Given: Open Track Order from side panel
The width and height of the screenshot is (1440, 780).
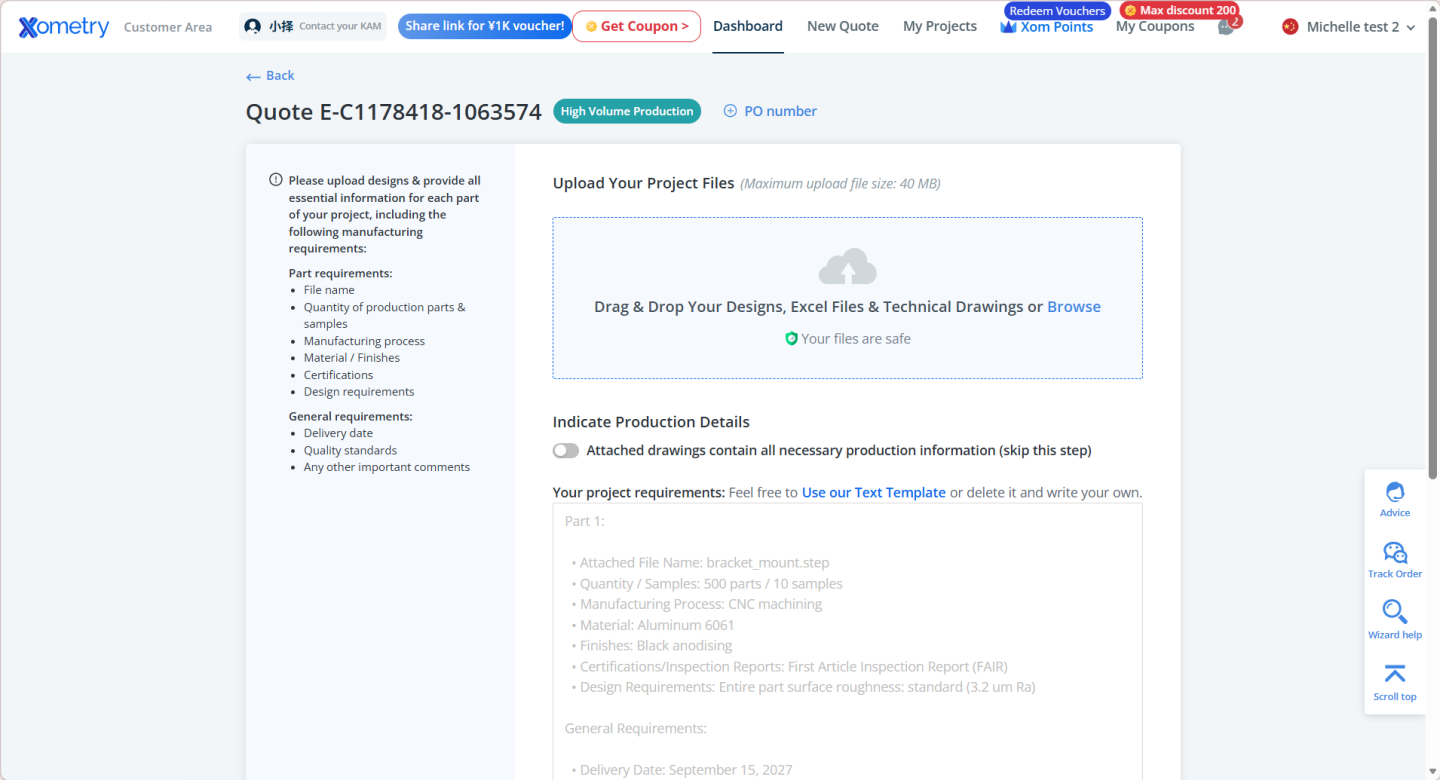Looking at the screenshot, I should click(x=1394, y=553).
